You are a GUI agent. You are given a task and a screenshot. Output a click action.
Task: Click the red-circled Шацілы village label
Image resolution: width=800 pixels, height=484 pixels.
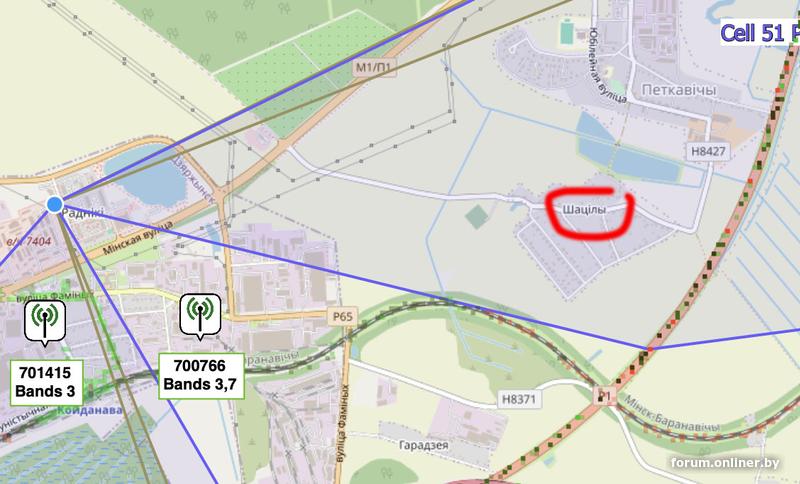(x=584, y=210)
